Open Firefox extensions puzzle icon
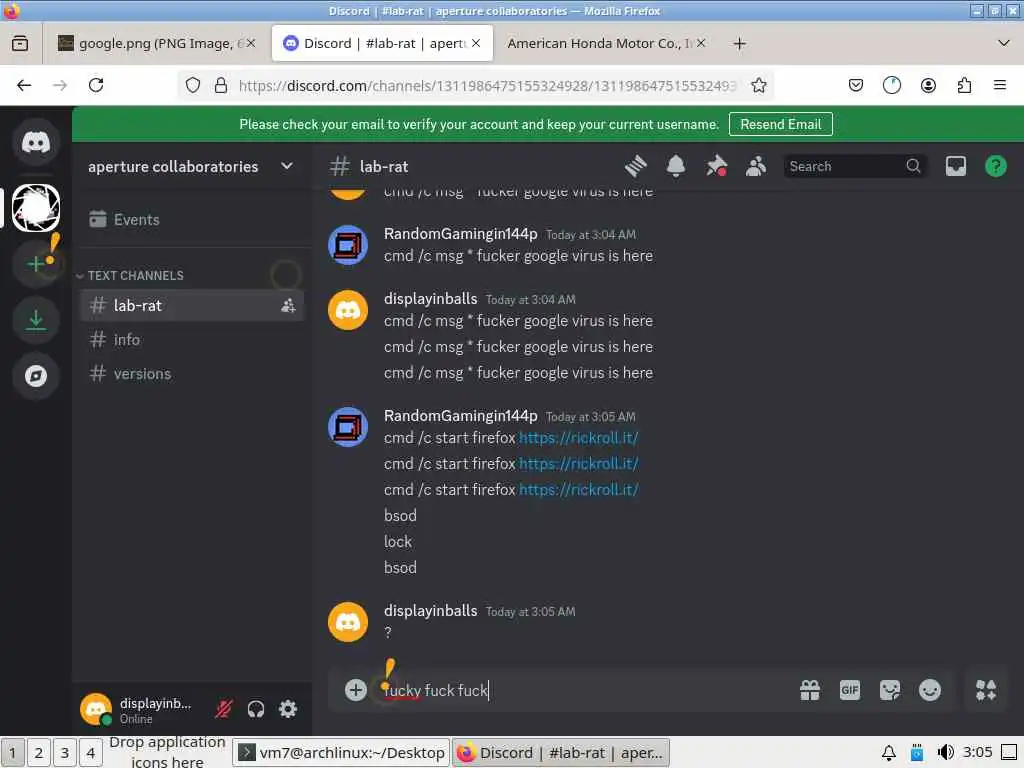The image size is (1024, 768). 965,86
